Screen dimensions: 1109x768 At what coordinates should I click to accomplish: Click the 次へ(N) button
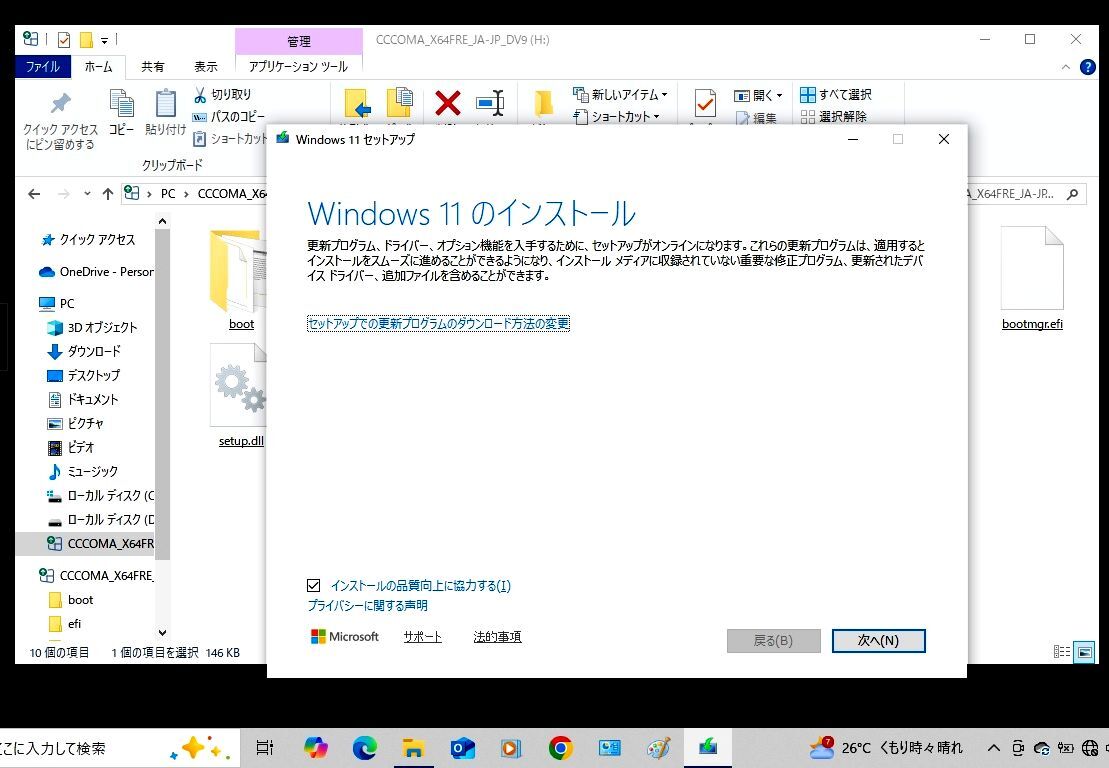tap(878, 641)
